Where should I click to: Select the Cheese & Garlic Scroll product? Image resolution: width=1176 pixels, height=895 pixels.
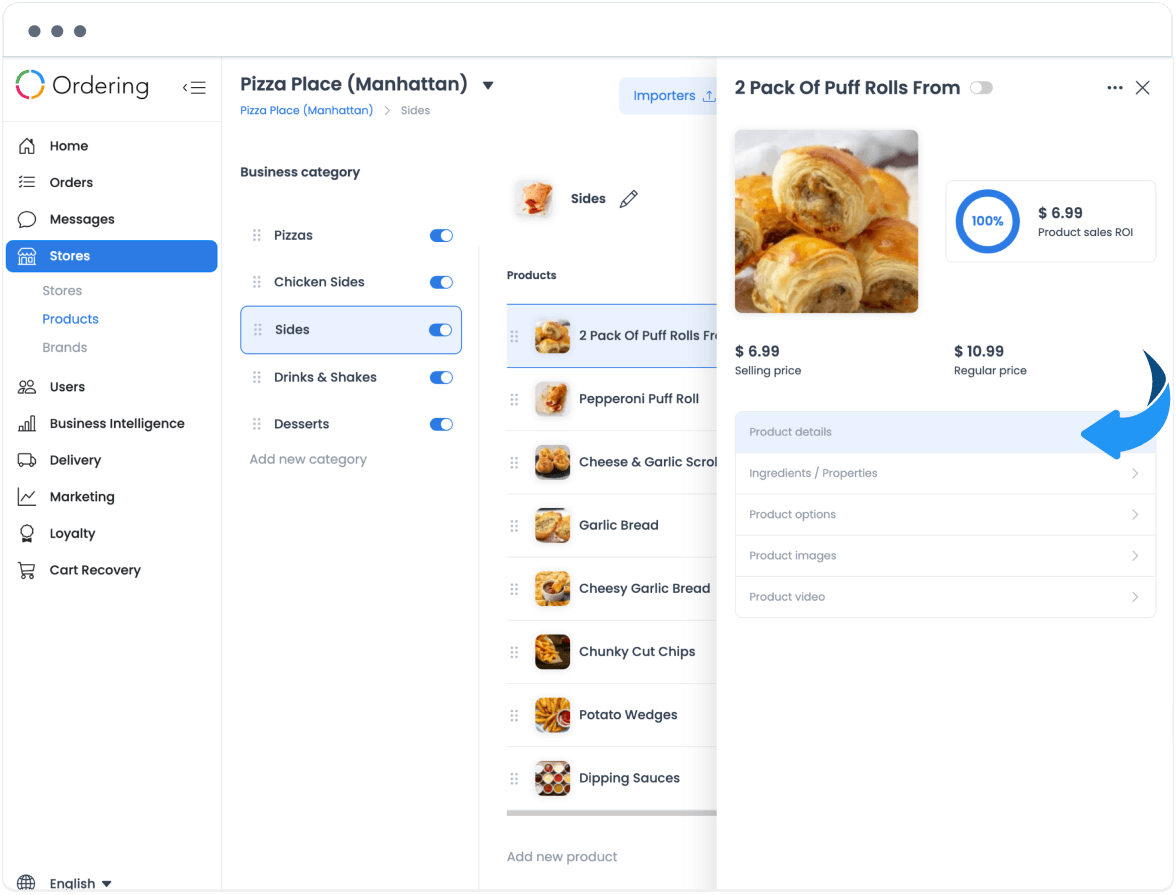pos(611,463)
